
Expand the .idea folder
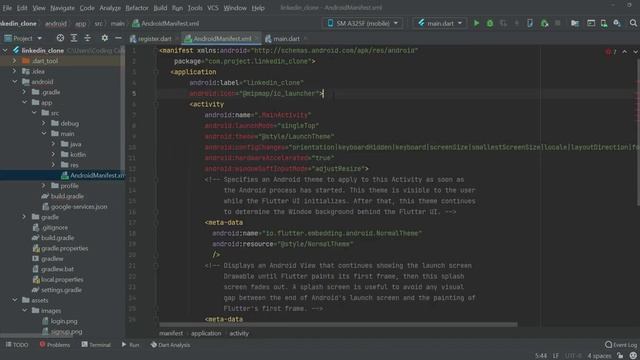(14, 71)
